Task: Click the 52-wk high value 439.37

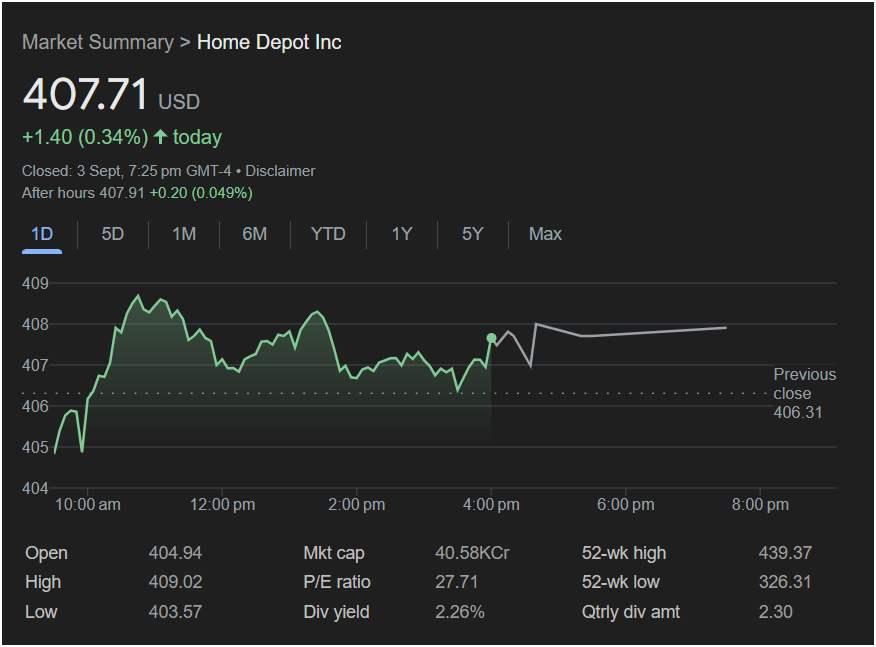Action: point(785,553)
